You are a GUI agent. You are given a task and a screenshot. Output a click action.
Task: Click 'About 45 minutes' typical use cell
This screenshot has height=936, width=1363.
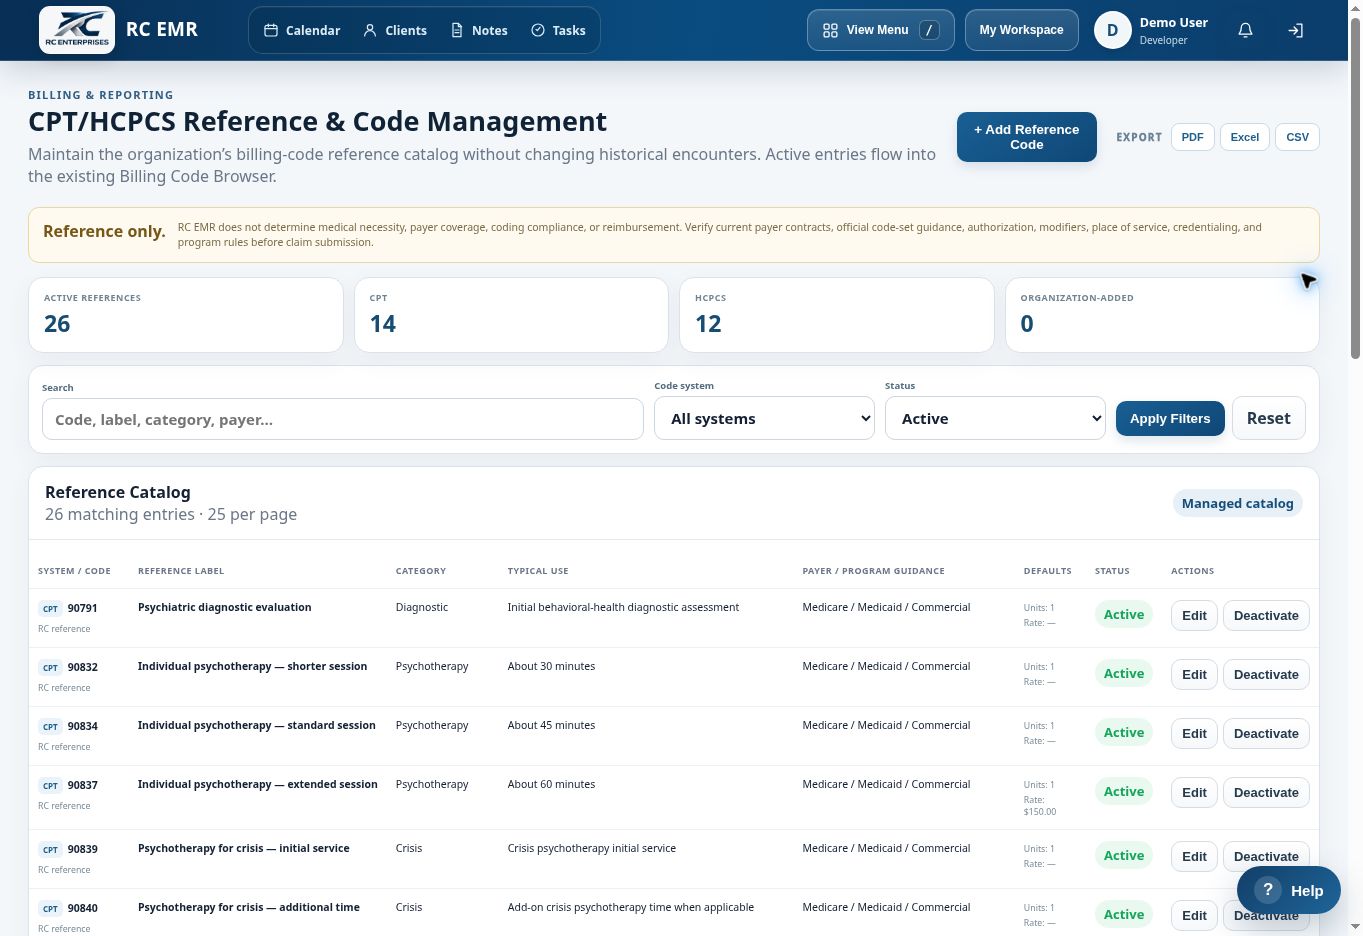click(551, 725)
